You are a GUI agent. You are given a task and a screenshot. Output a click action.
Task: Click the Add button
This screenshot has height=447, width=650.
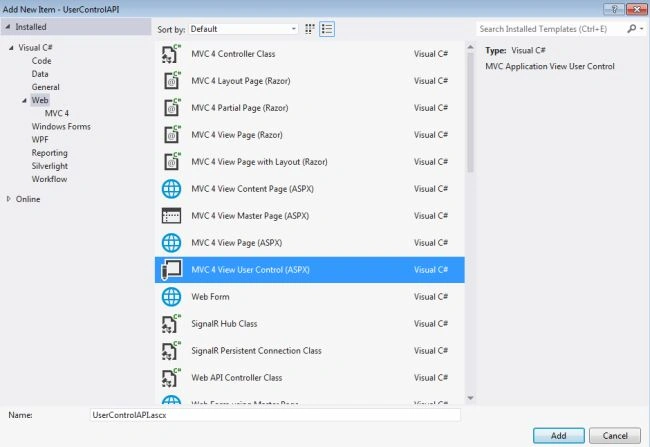pyautogui.click(x=559, y=436)
